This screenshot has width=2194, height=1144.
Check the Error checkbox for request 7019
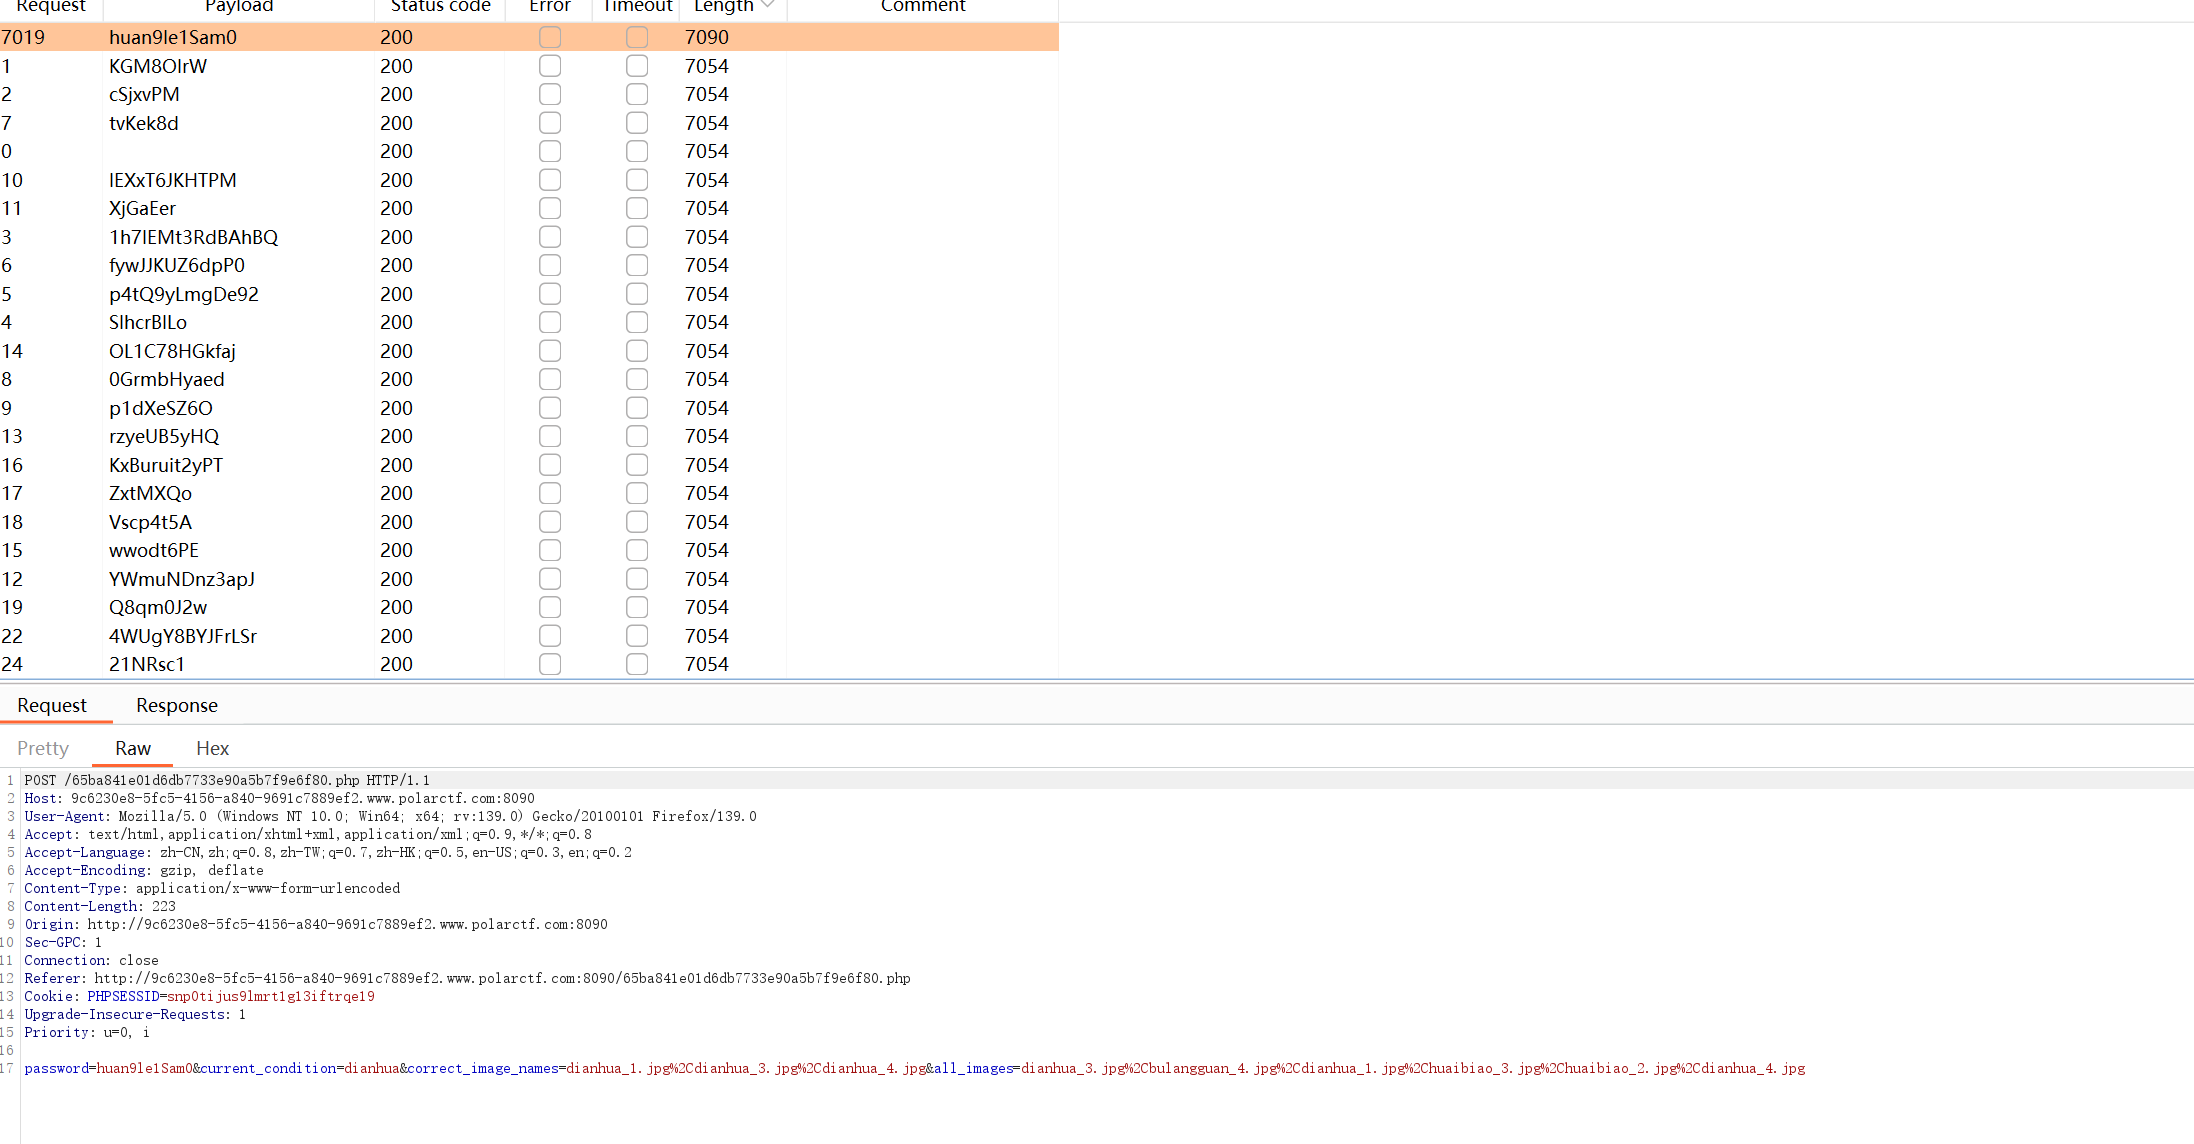coord(549,37)
